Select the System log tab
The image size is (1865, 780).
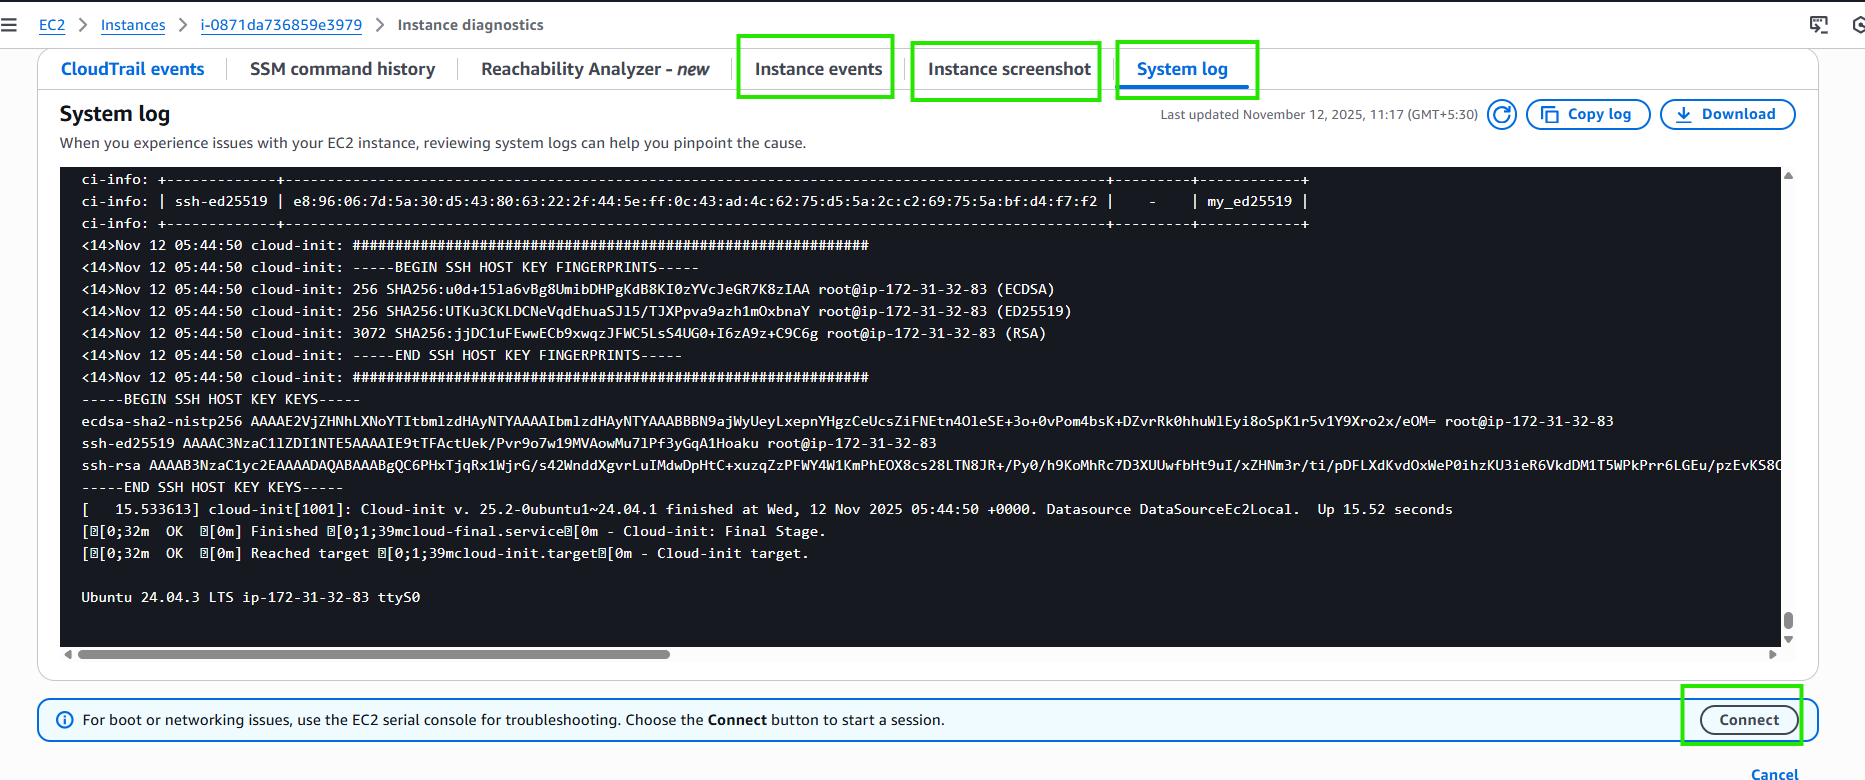click(1182, 69)
